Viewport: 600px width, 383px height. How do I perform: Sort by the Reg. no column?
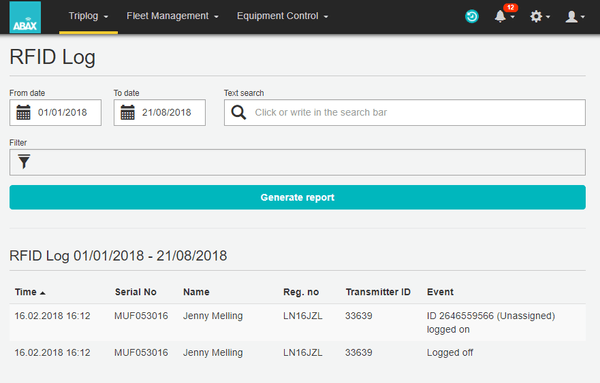[301, 292]
